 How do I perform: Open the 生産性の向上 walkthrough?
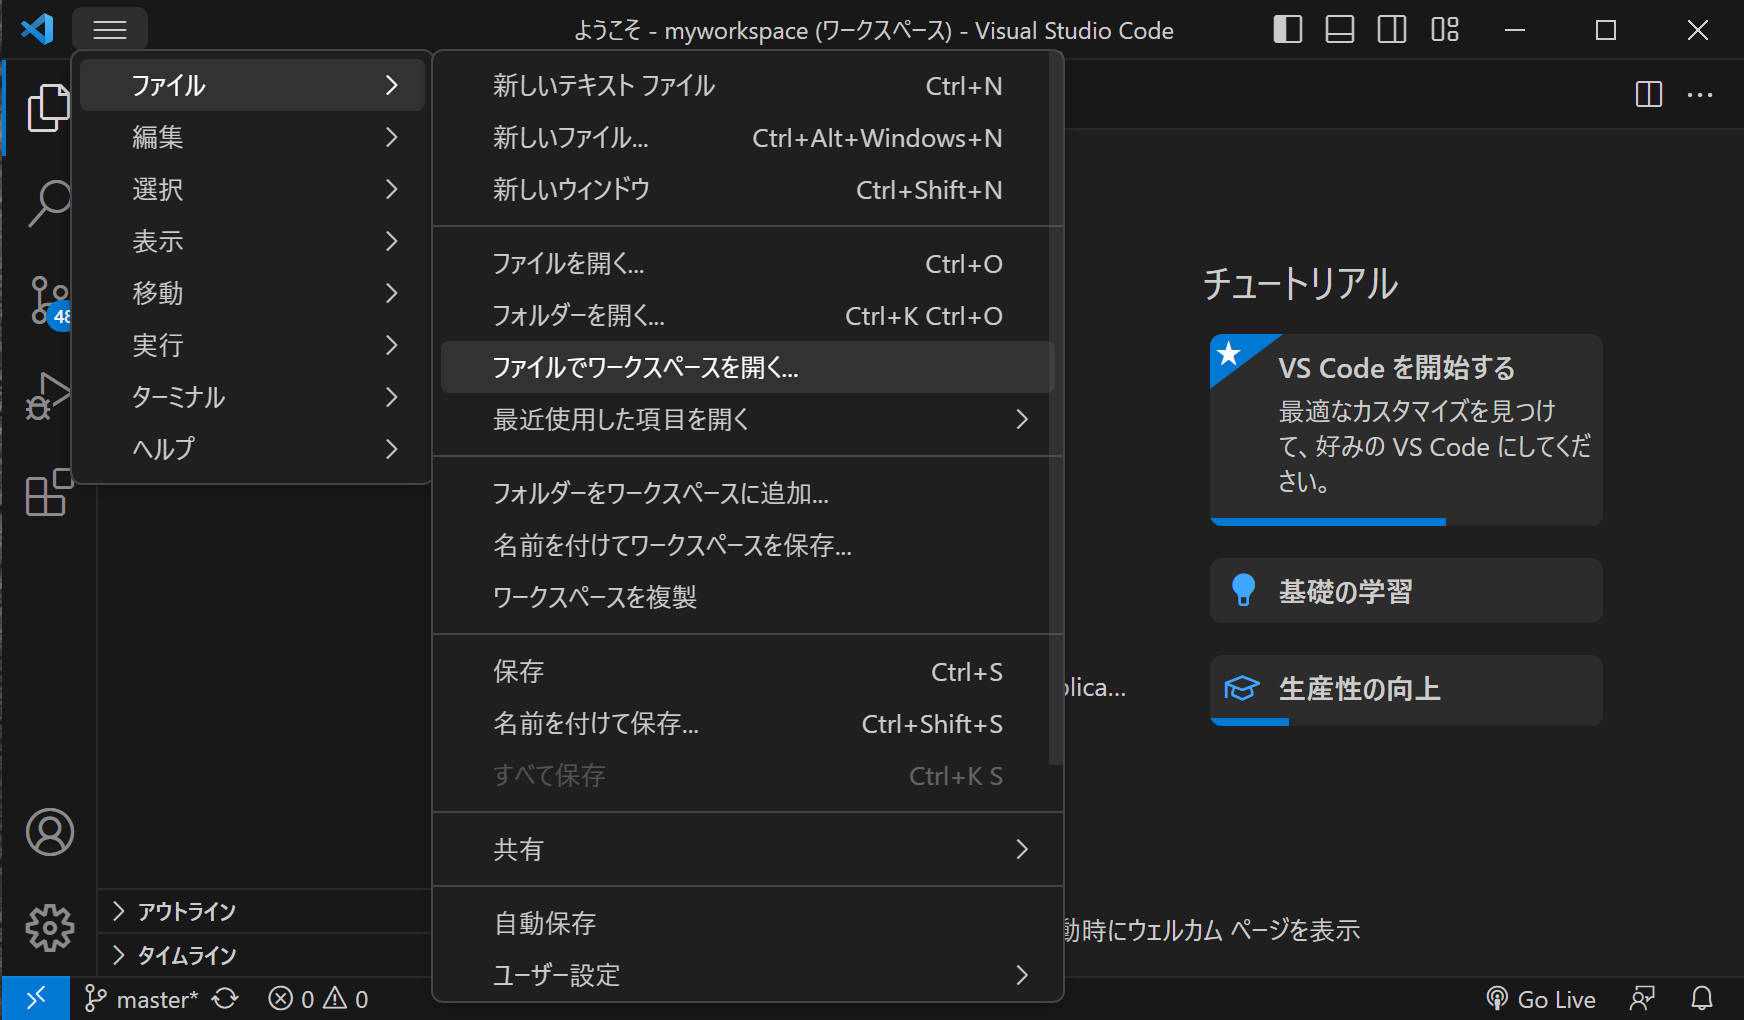pos(1406,690)
